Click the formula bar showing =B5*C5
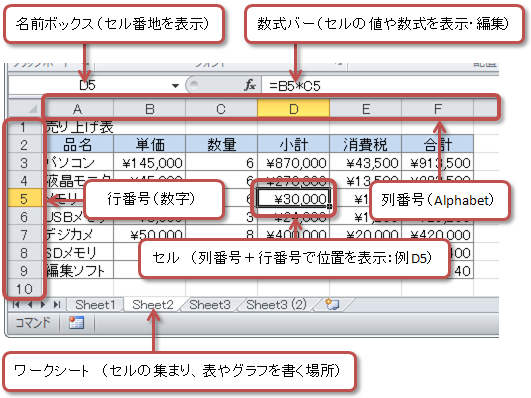Viewport: 531px width, 398px height. (379, 86)
